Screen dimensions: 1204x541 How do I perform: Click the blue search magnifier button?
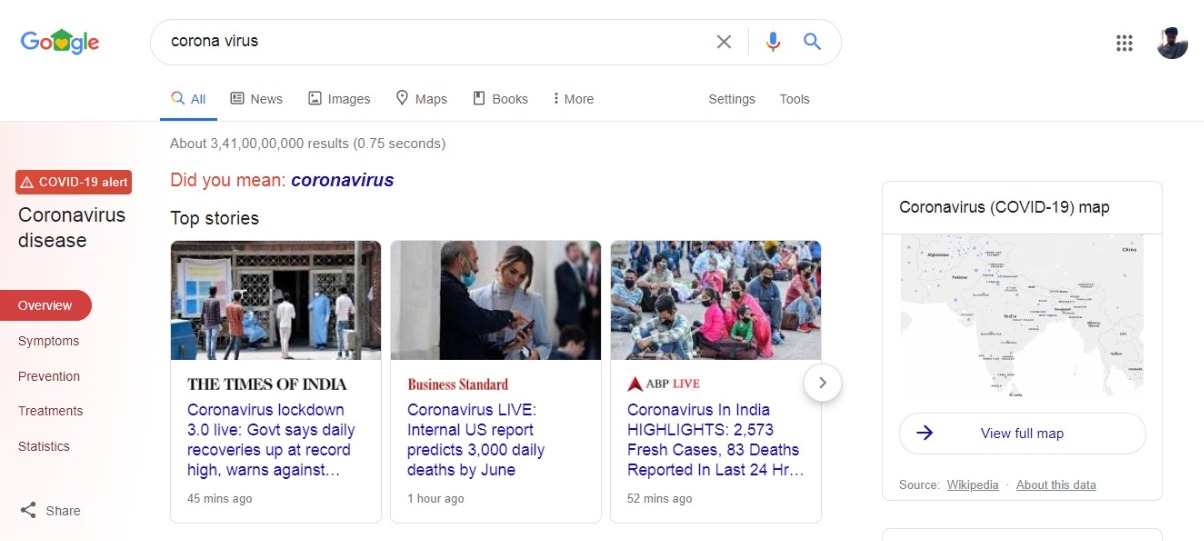pos(812,42)
